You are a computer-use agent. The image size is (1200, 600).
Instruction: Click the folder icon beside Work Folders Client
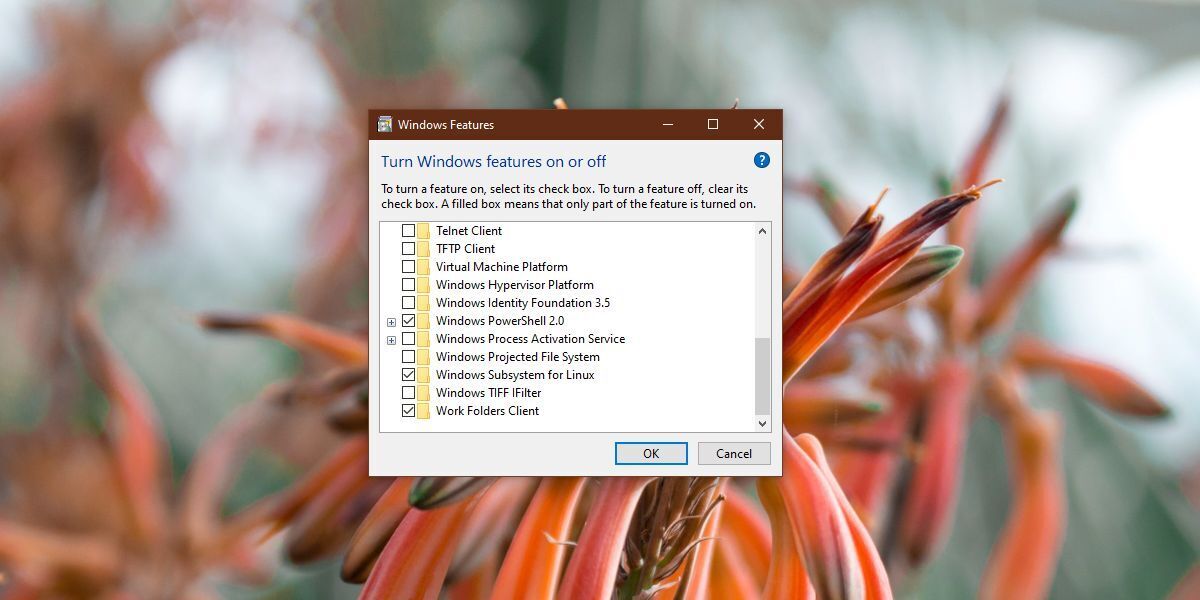pos(423,410)
